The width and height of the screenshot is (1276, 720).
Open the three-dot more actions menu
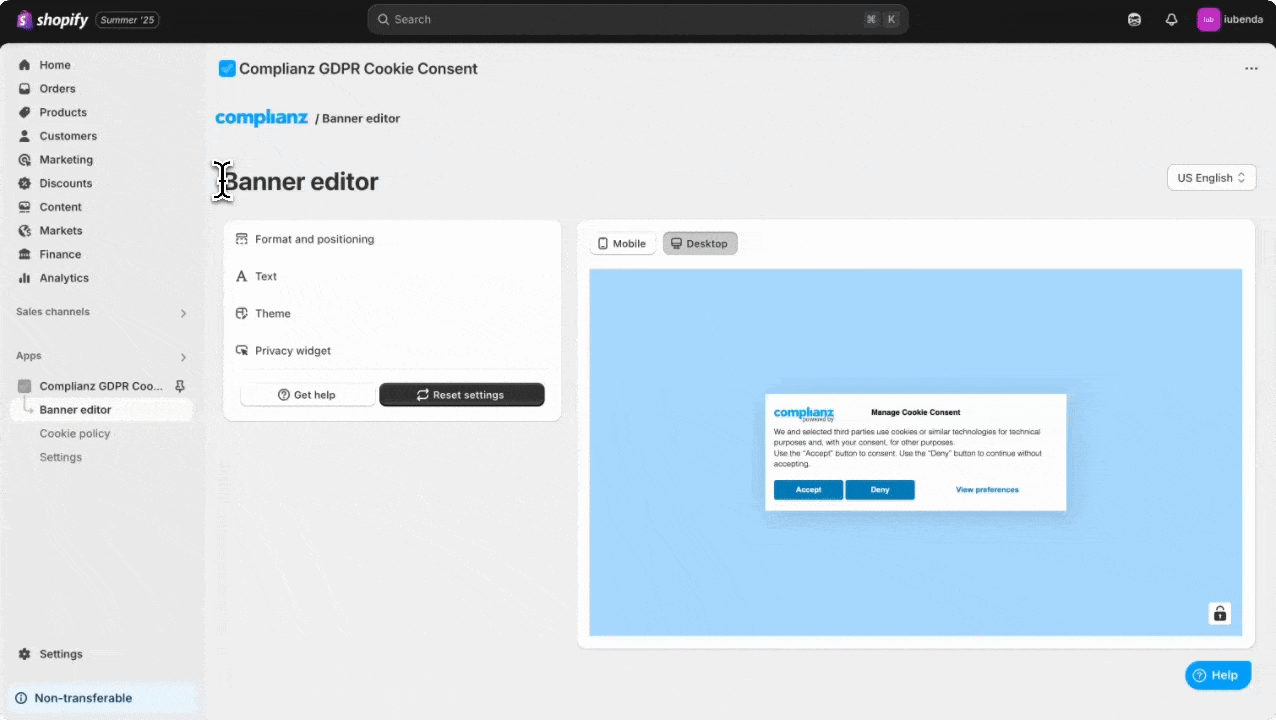pos(1251,69)
